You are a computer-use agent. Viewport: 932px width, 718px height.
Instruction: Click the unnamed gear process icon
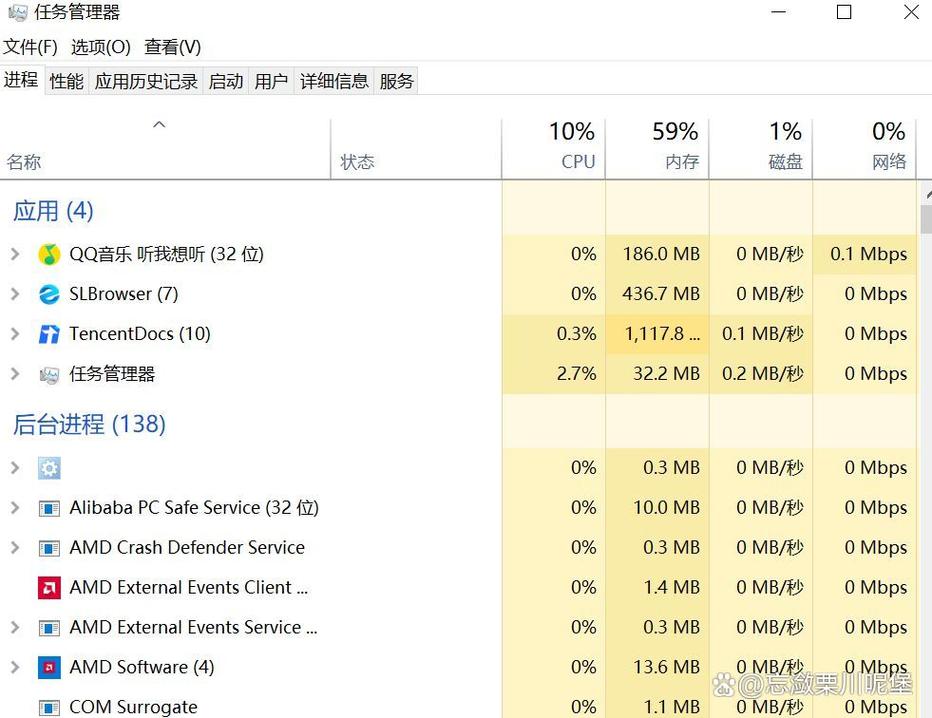pyautogui.click(x=49, y=468)
